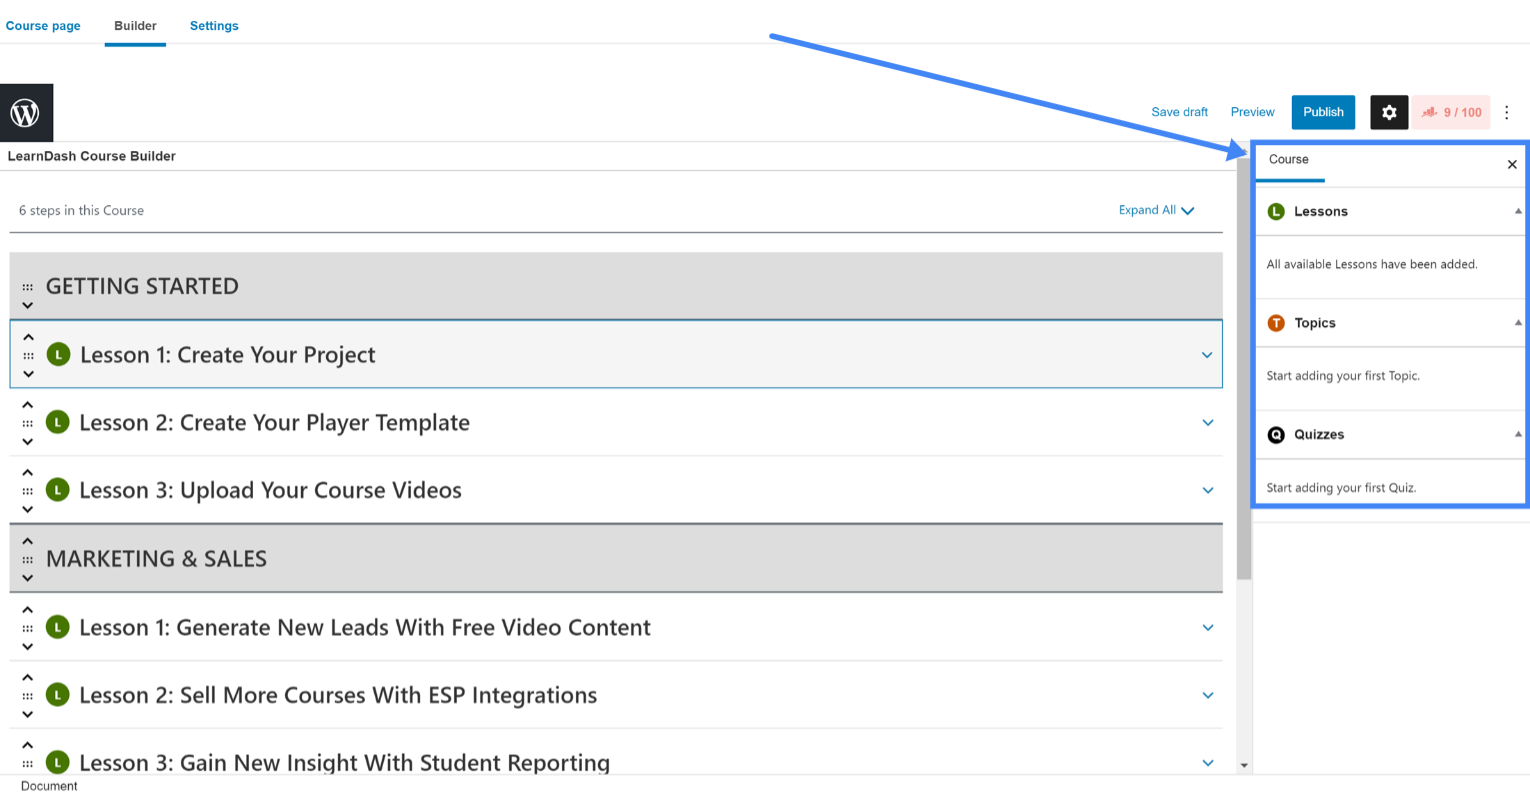
Task: Move MARKETING & SALES section down
Action: [28, 578]
